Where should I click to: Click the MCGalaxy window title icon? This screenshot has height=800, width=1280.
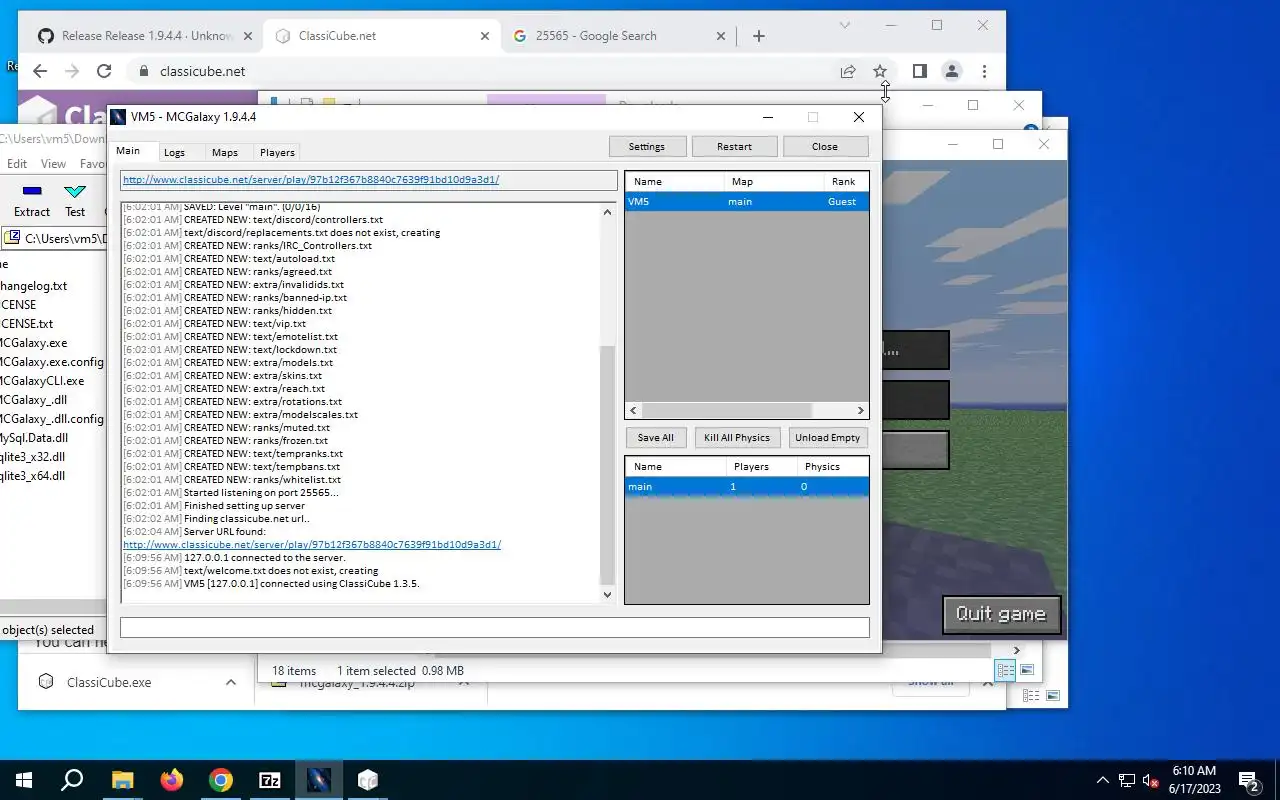pyautogui.click(x=119, y=117)
